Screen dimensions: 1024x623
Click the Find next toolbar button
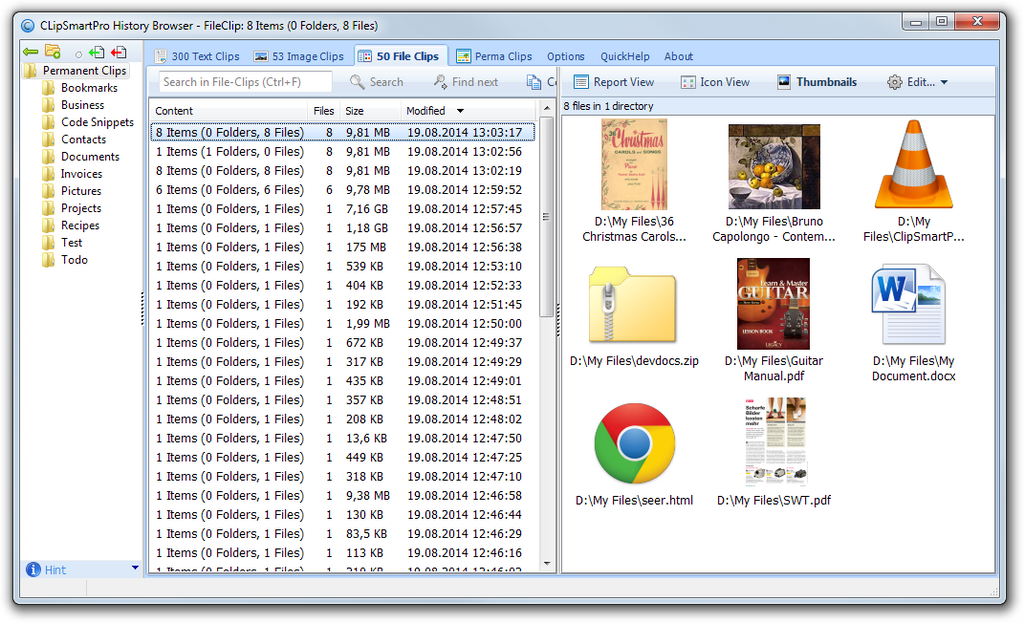(465, 82)
